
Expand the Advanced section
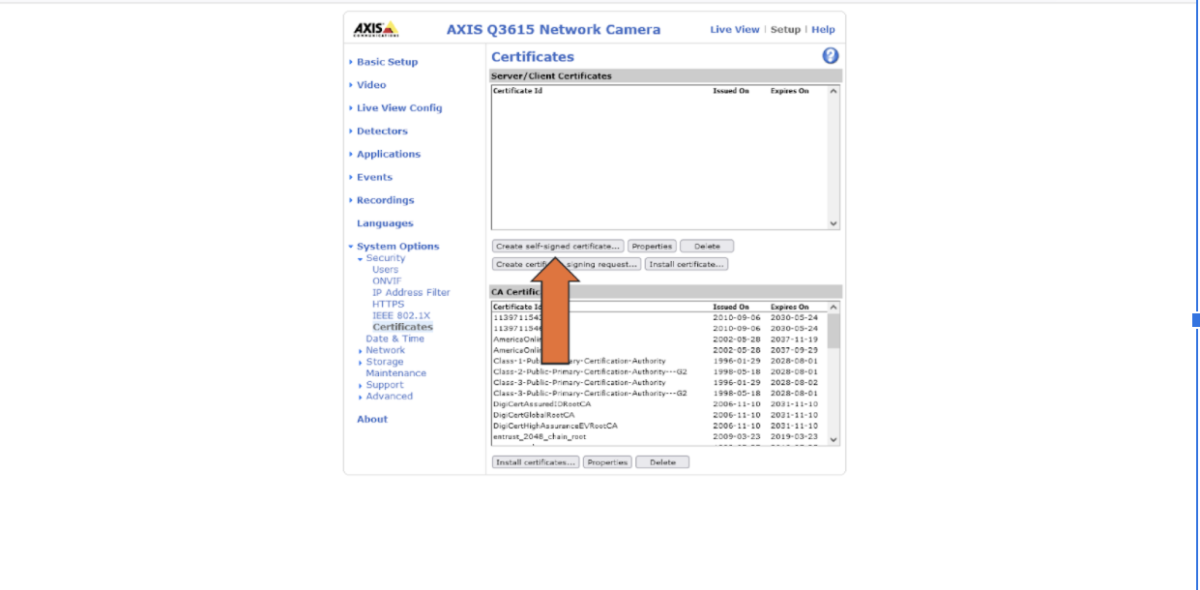[x=390, y=396]
